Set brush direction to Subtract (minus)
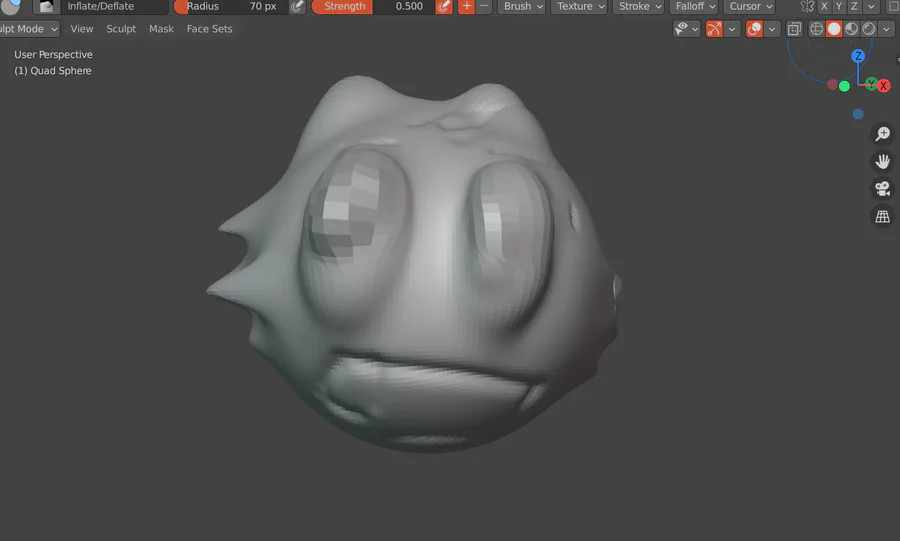The width and height of the screenshot is (900, 541). pos(484,6)
